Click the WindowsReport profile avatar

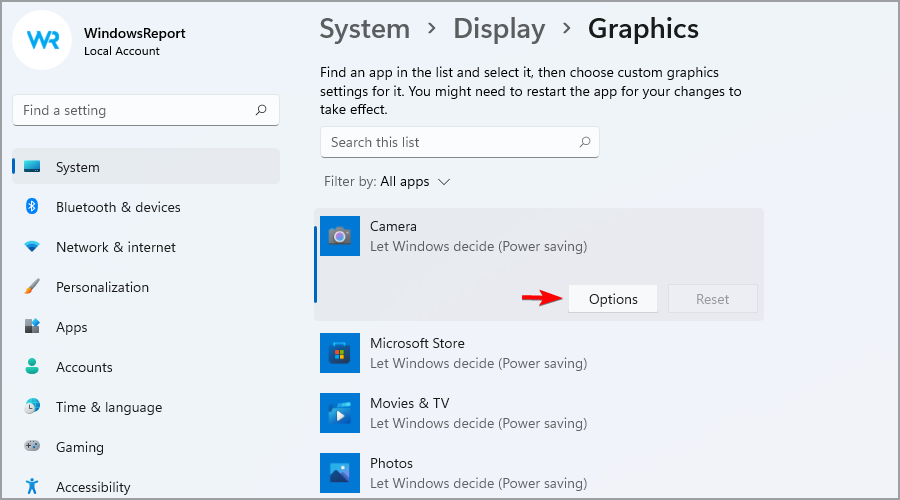pos(42,40)
